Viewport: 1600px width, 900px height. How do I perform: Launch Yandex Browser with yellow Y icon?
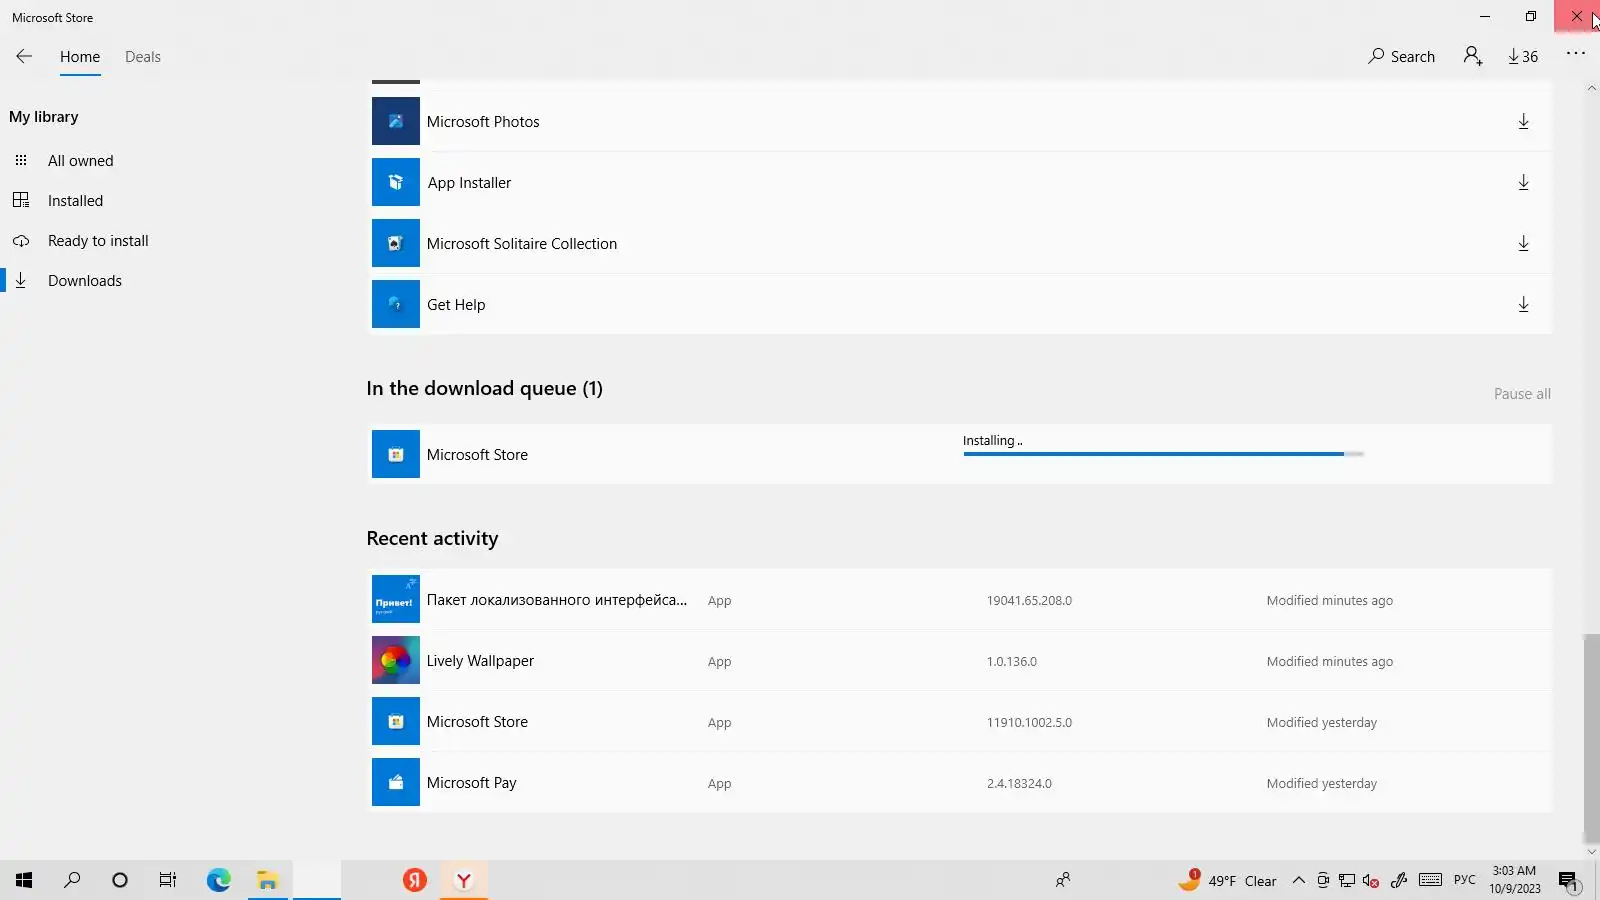pyautogui.click(x=463, y=880)
